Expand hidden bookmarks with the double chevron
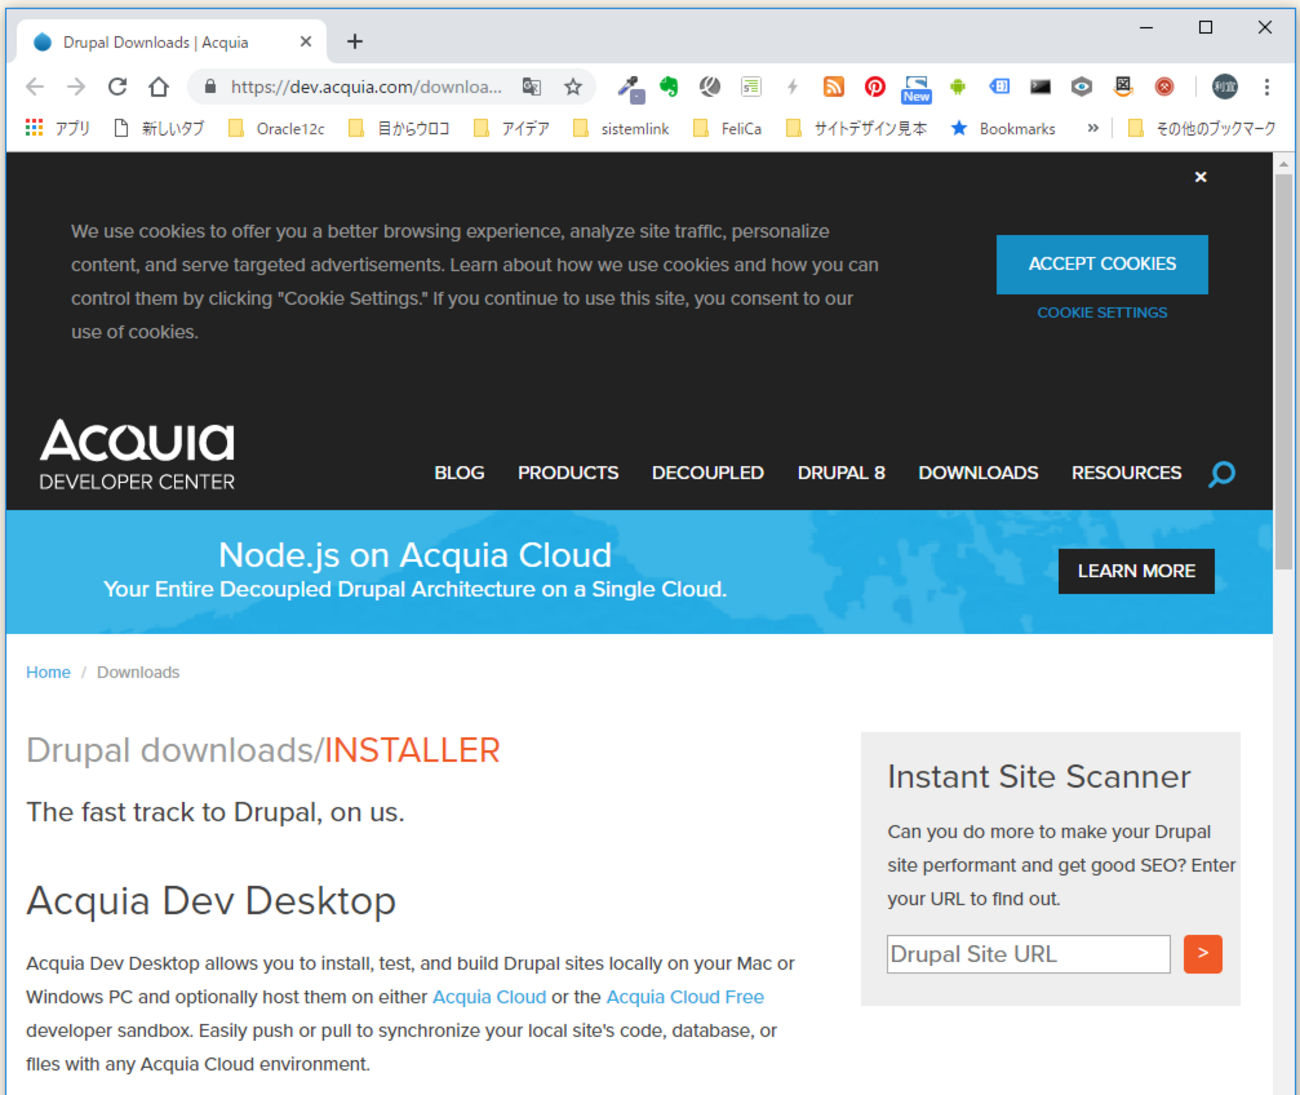 point(1093,128)
